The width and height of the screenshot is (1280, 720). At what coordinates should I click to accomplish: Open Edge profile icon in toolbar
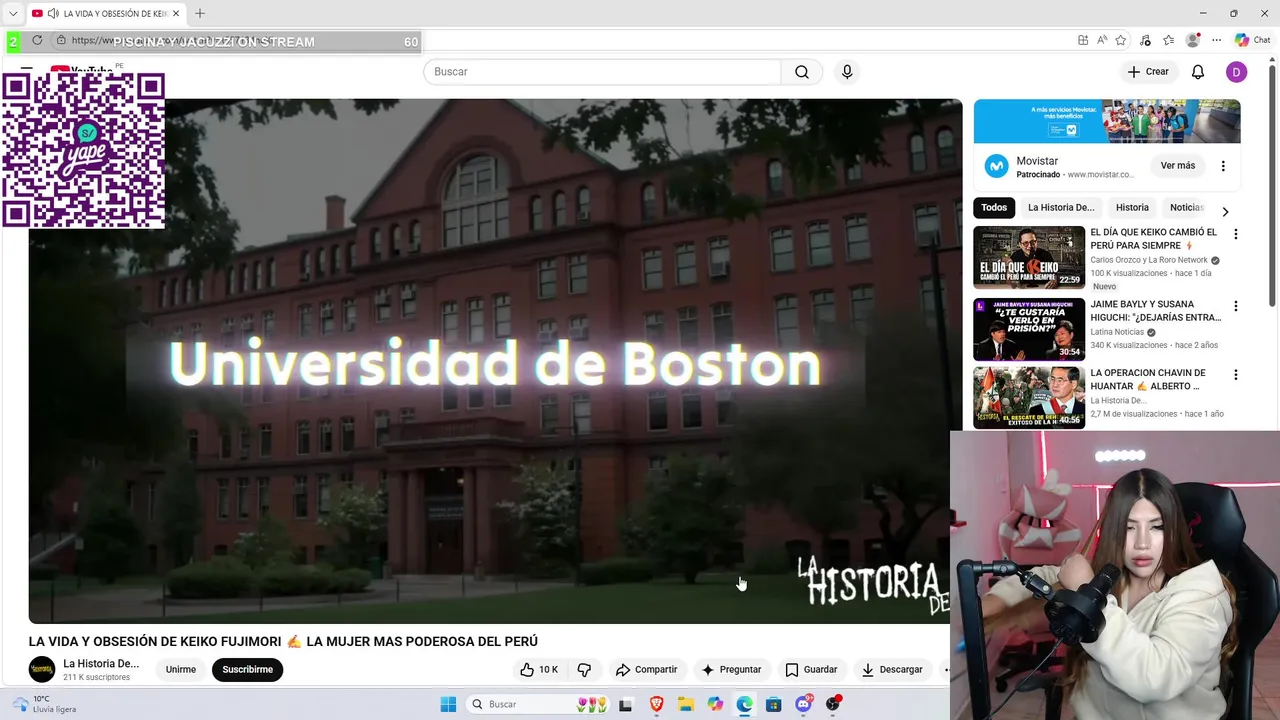click(1193, 40)
